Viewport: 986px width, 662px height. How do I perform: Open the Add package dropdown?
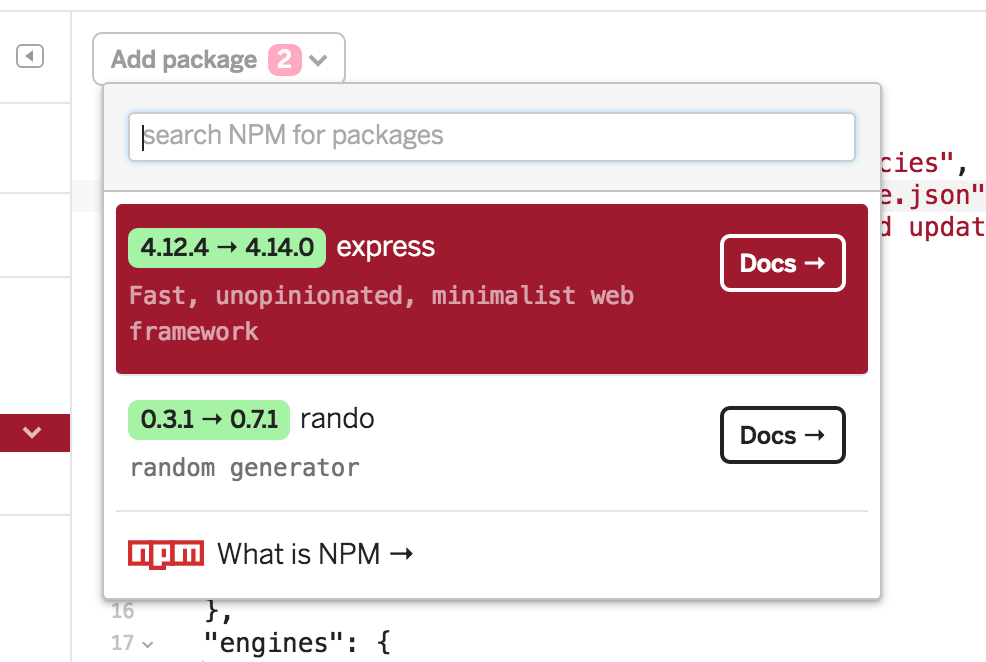219,59
